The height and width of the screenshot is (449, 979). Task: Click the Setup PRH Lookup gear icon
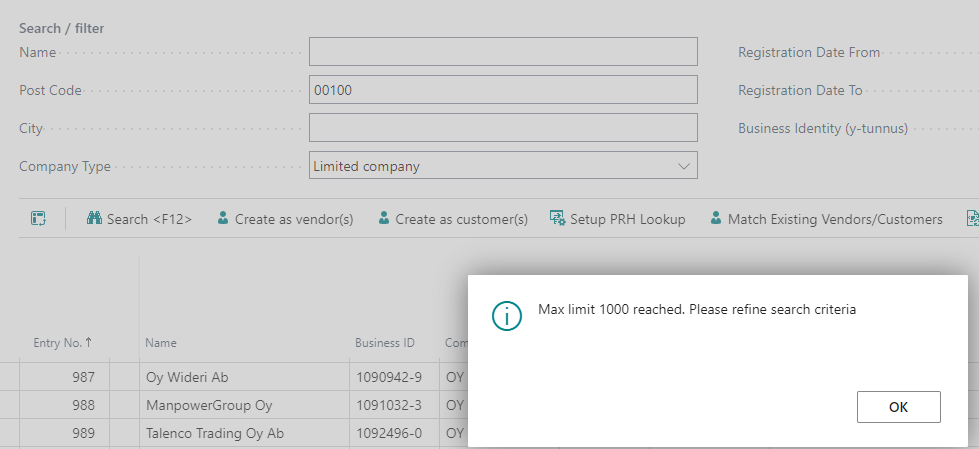pyautogui.click(x=557, y=218)
